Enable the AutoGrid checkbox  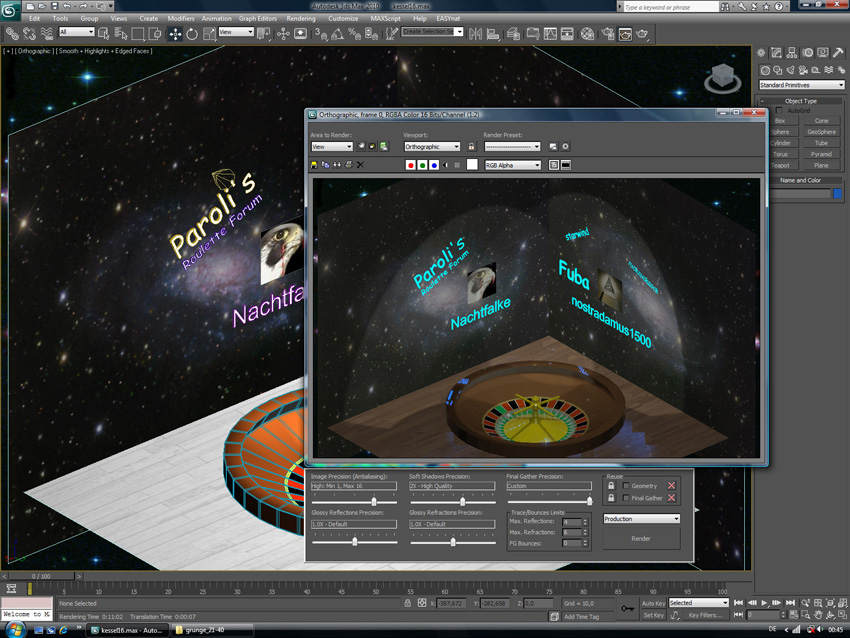click(x=779, y=111)
